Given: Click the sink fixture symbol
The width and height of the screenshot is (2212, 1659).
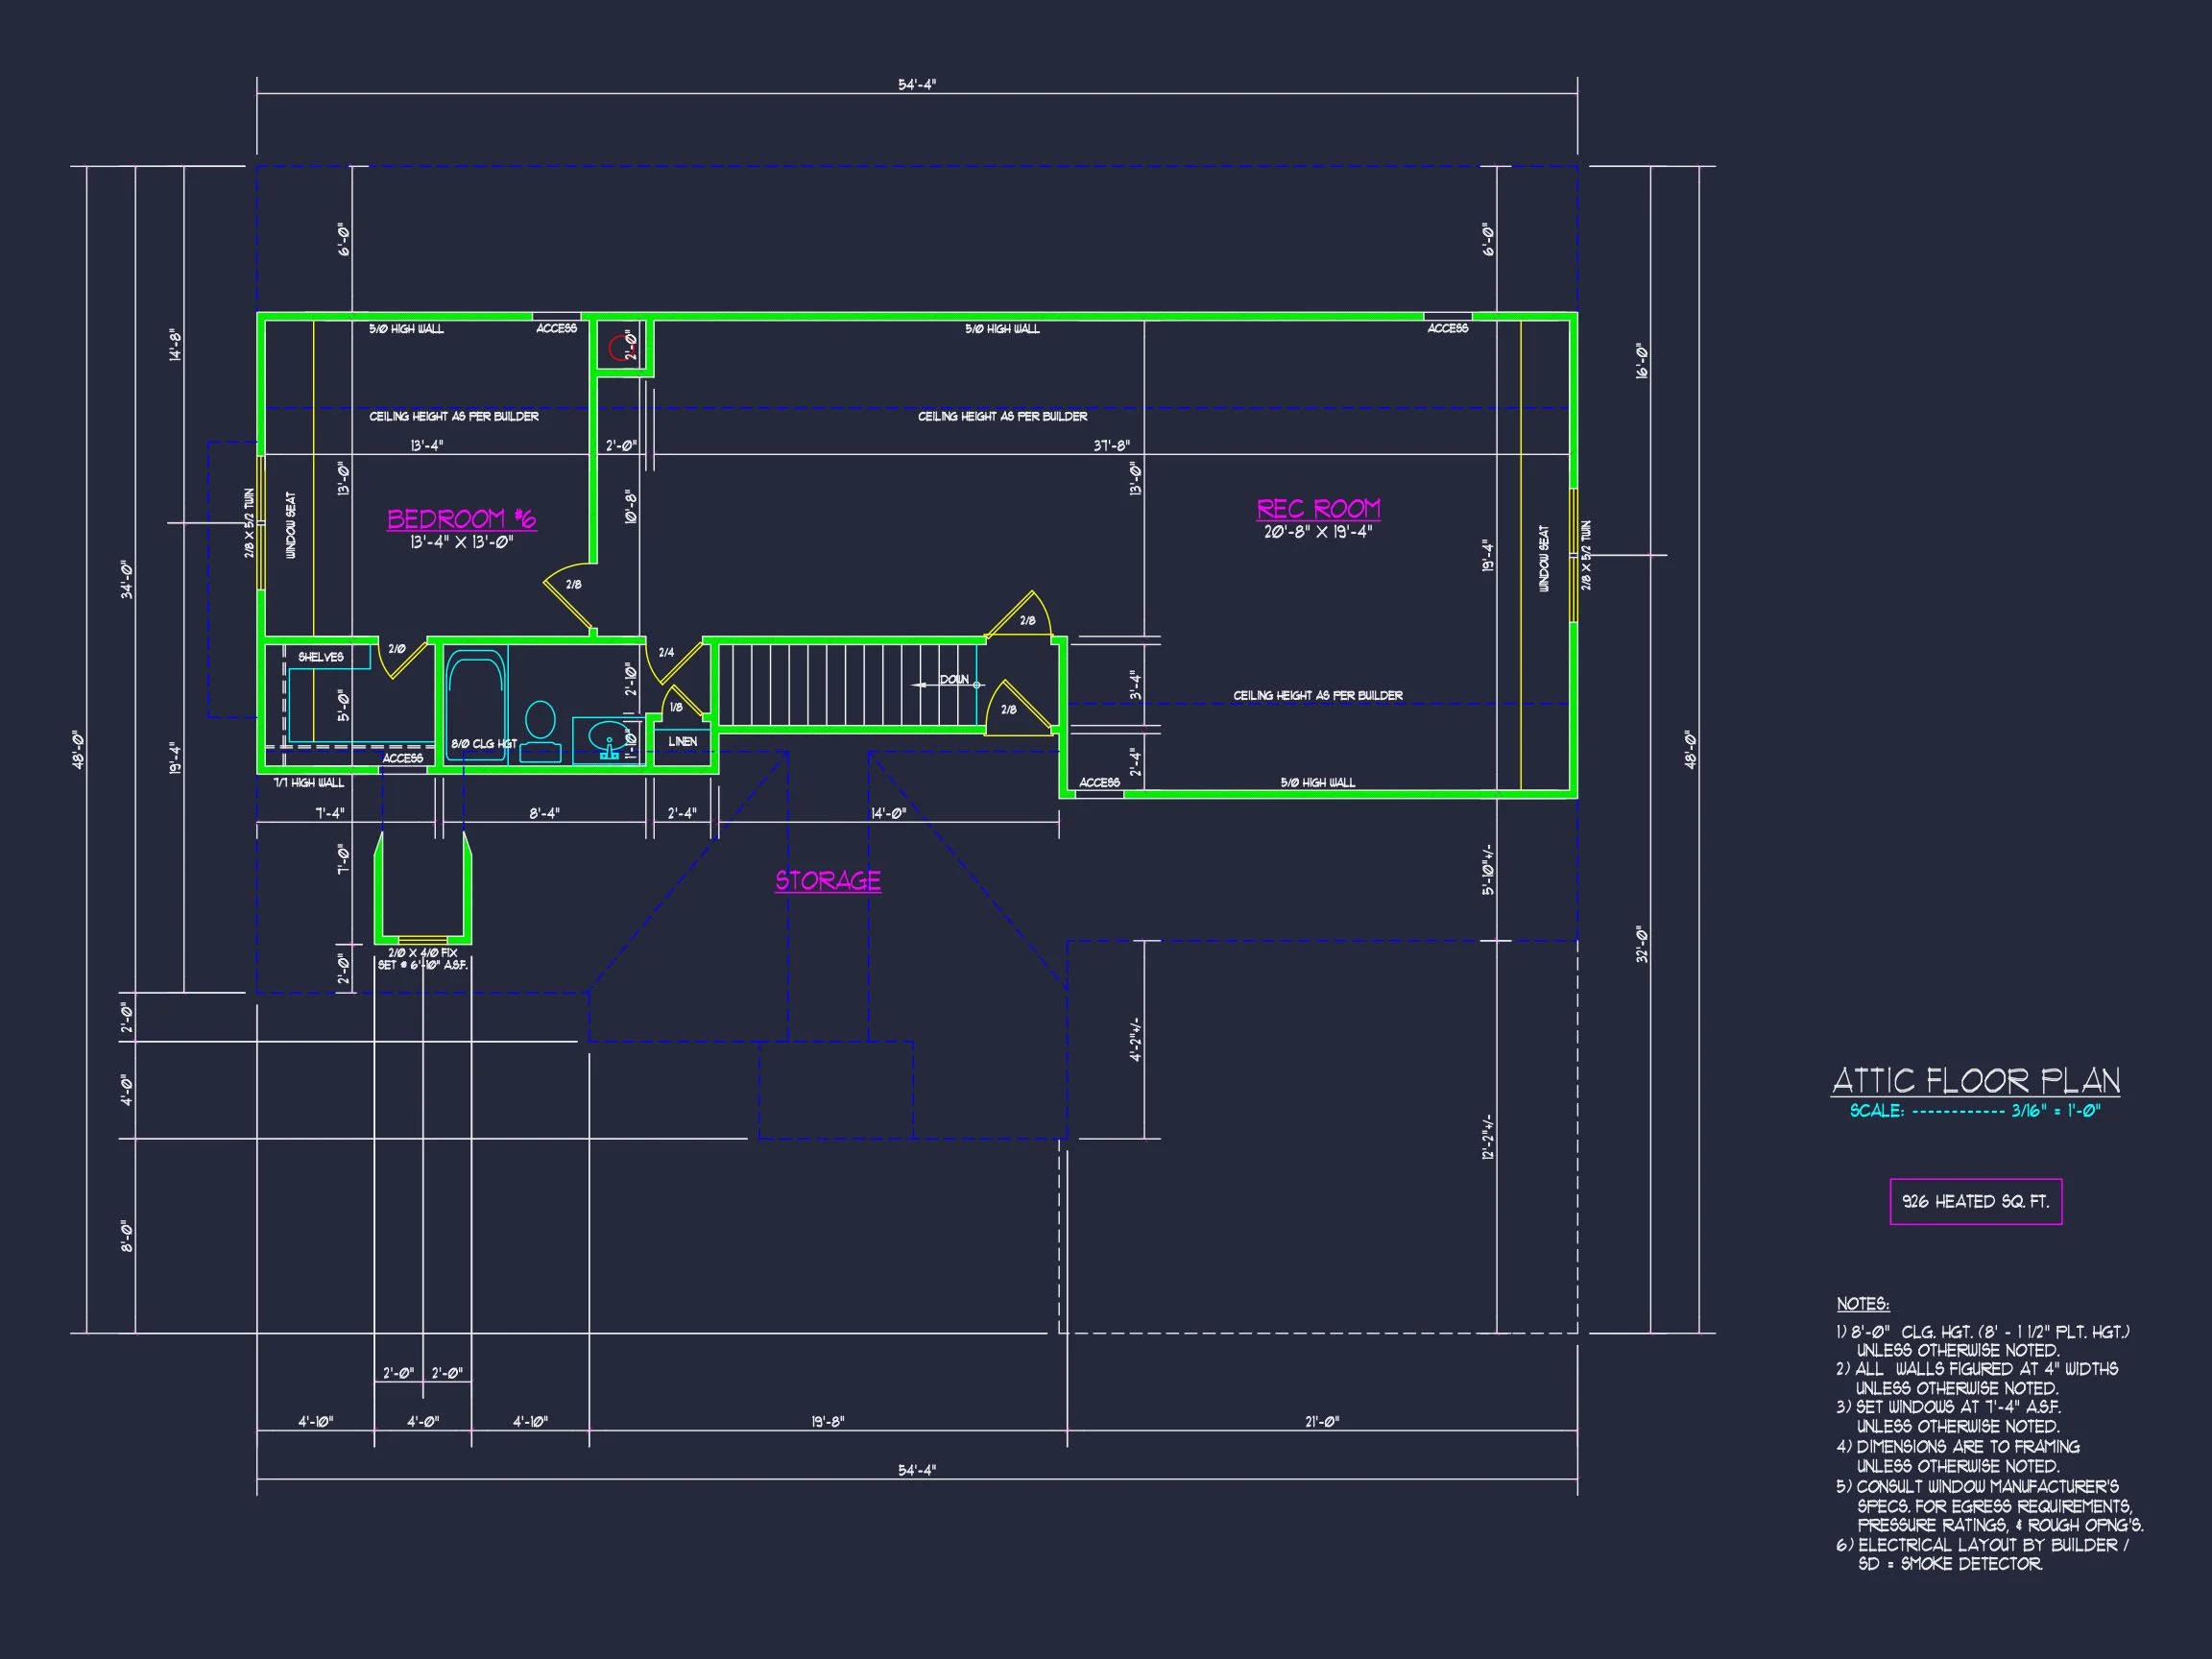Looking at the screenshot, I should point(609,735).
